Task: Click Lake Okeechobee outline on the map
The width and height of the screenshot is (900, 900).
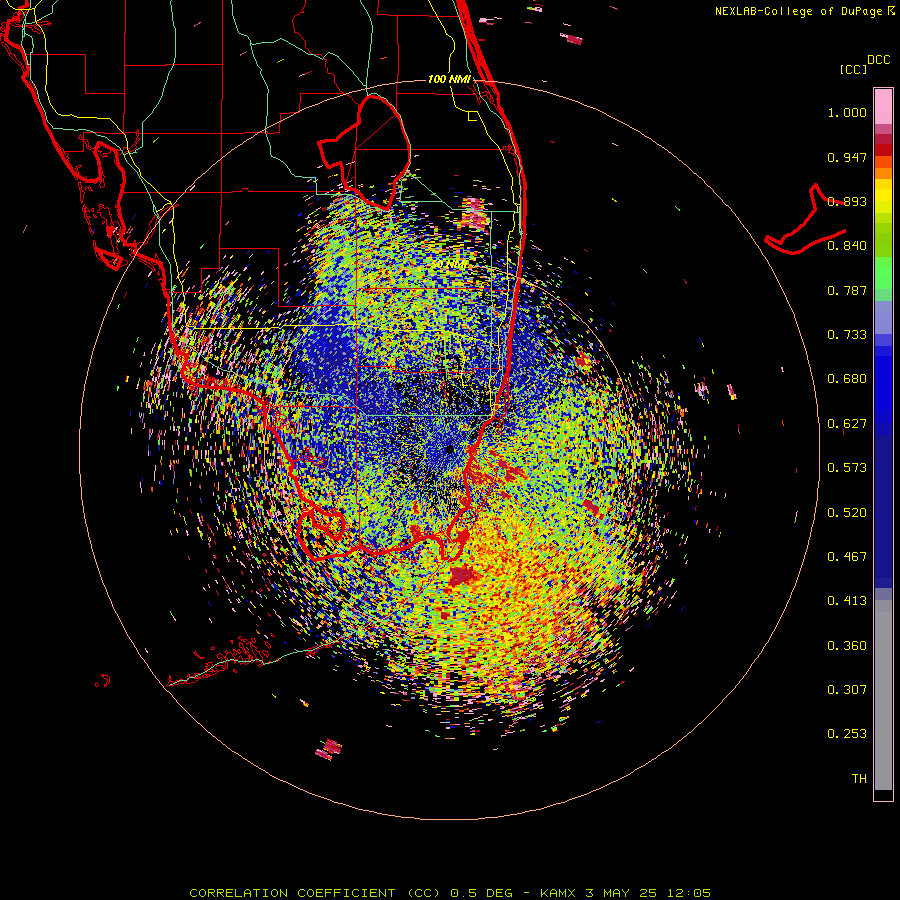Action: tap(364, 152)
